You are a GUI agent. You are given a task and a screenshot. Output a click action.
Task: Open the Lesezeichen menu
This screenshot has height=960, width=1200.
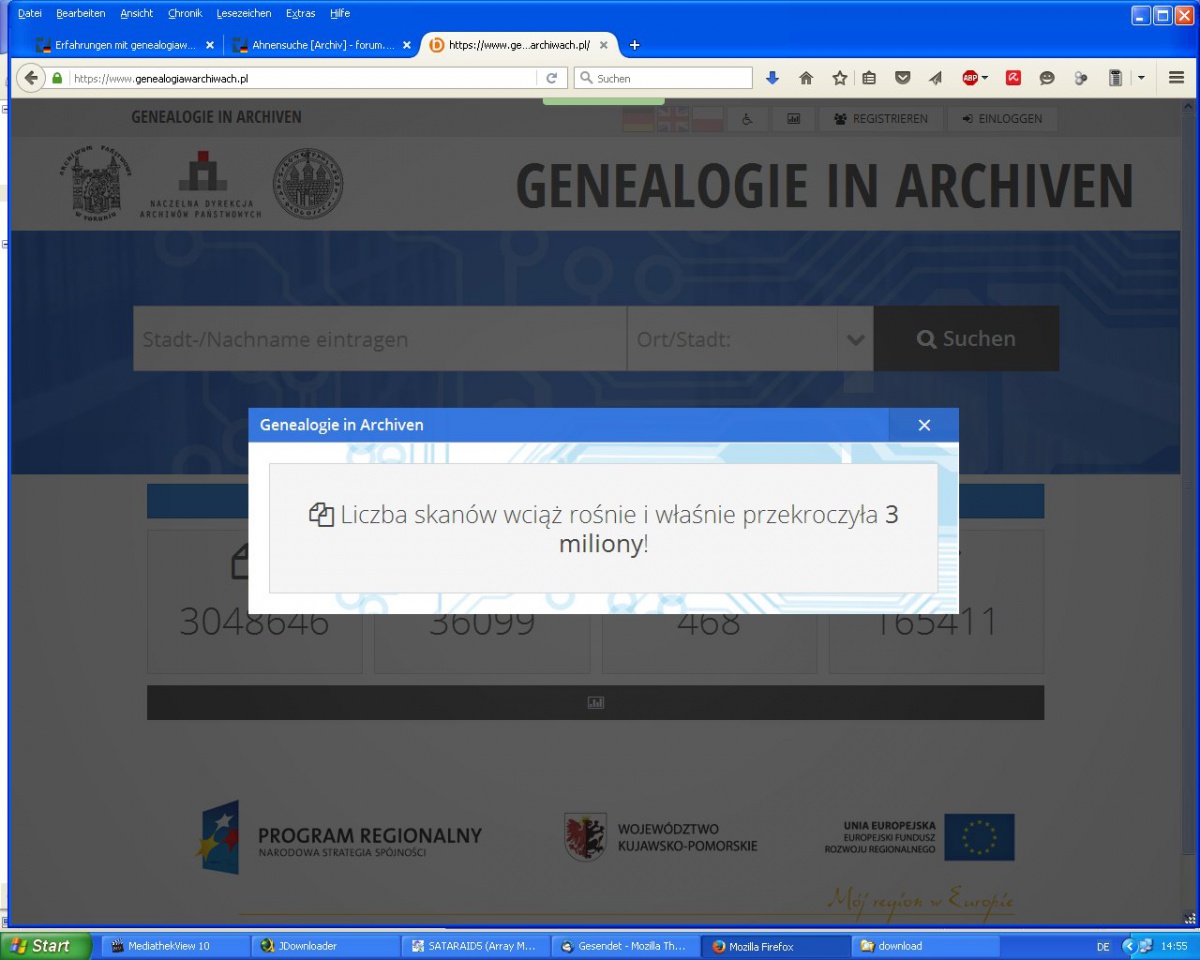coord(243,13)
